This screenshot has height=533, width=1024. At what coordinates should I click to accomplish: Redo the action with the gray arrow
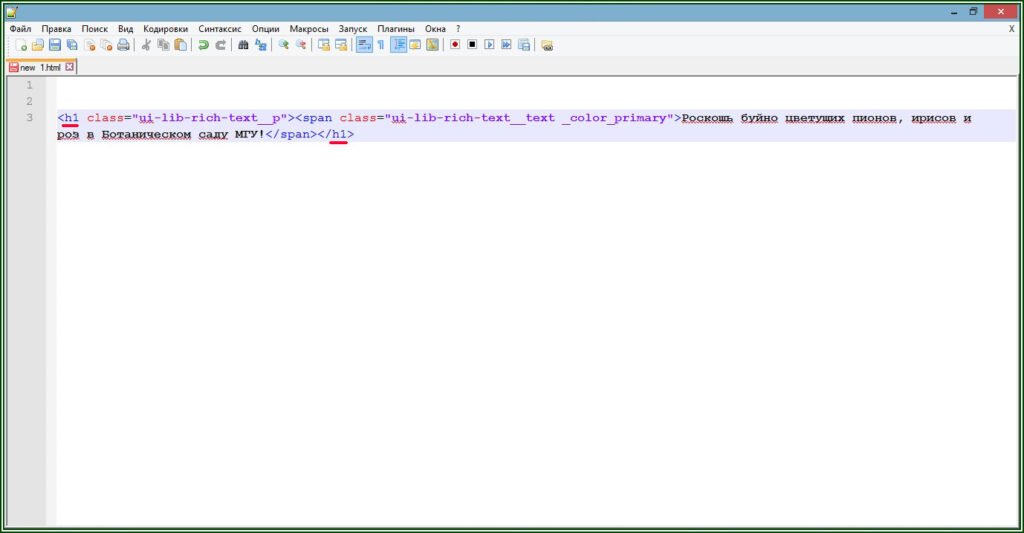point(220,45)
